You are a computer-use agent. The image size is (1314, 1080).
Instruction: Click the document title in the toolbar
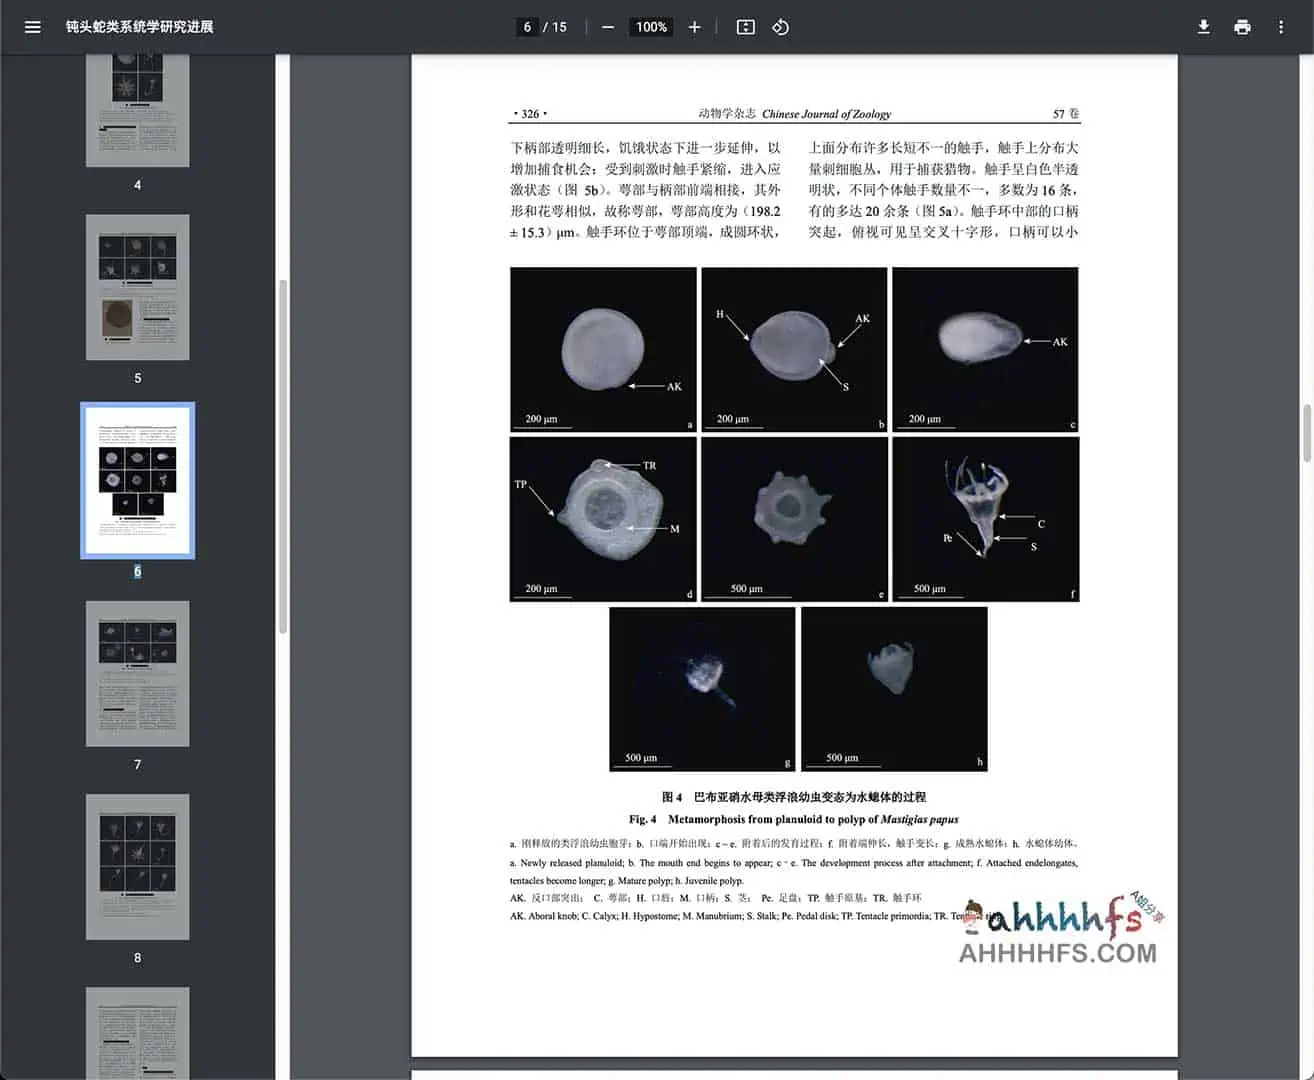[x=139, y=27]
